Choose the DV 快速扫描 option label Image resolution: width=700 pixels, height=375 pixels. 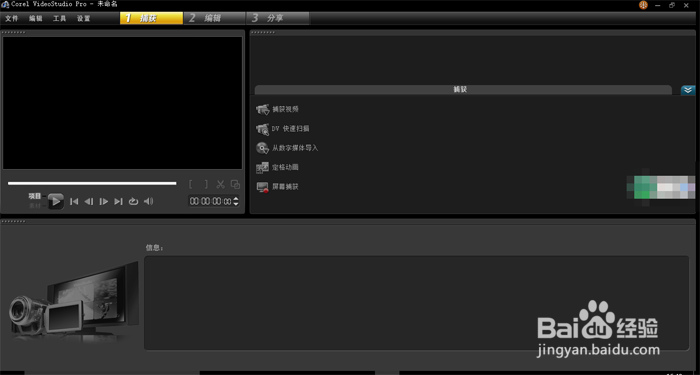pyautogui.click(x=290, y=129)
